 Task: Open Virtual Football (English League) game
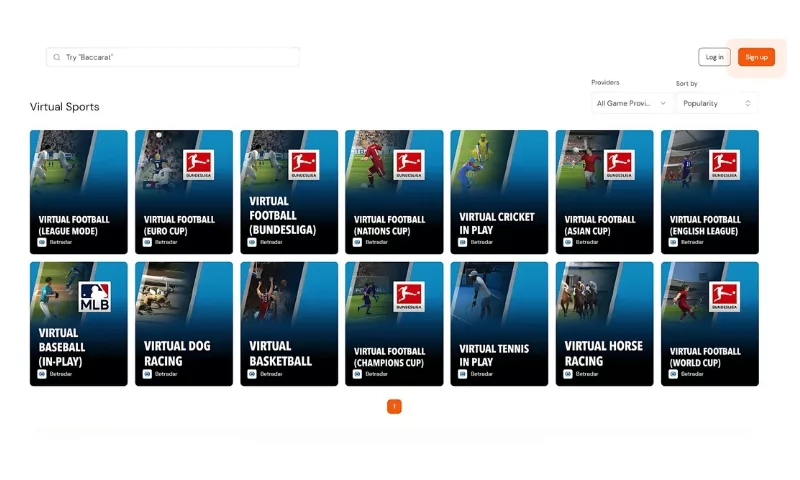[x=710, y=192]
